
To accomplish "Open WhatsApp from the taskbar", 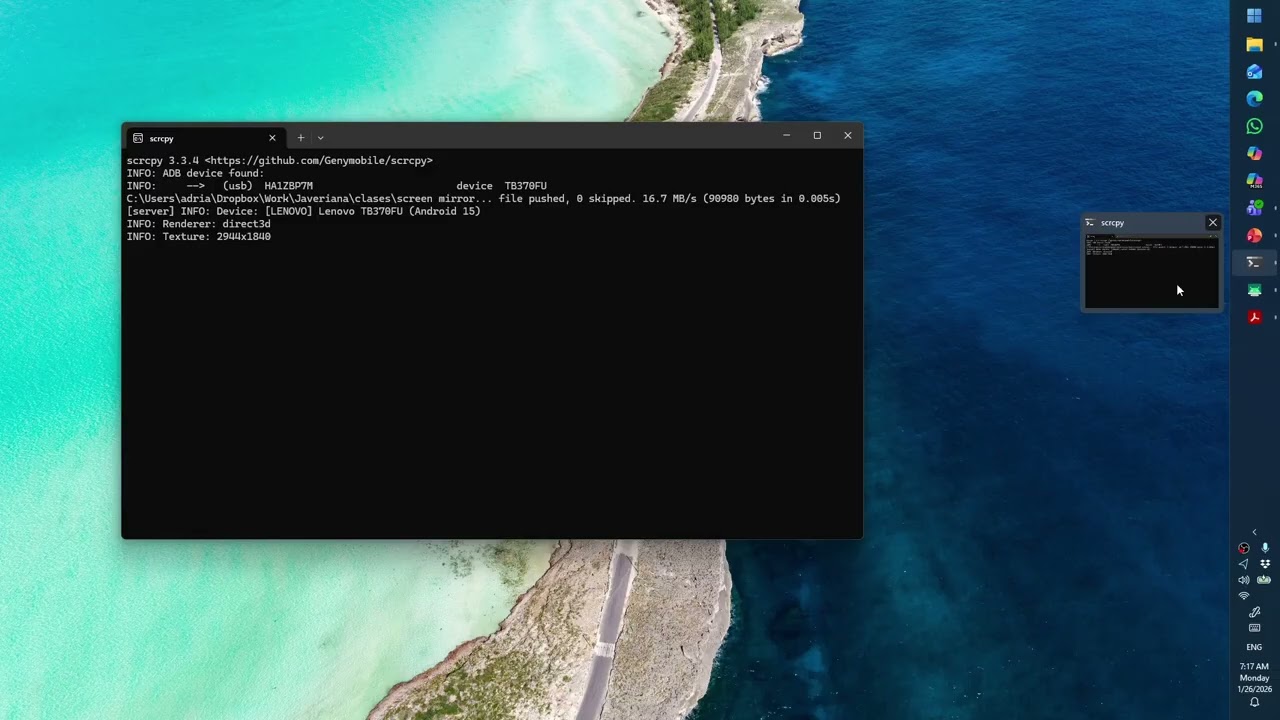I will coord(1254,126).
